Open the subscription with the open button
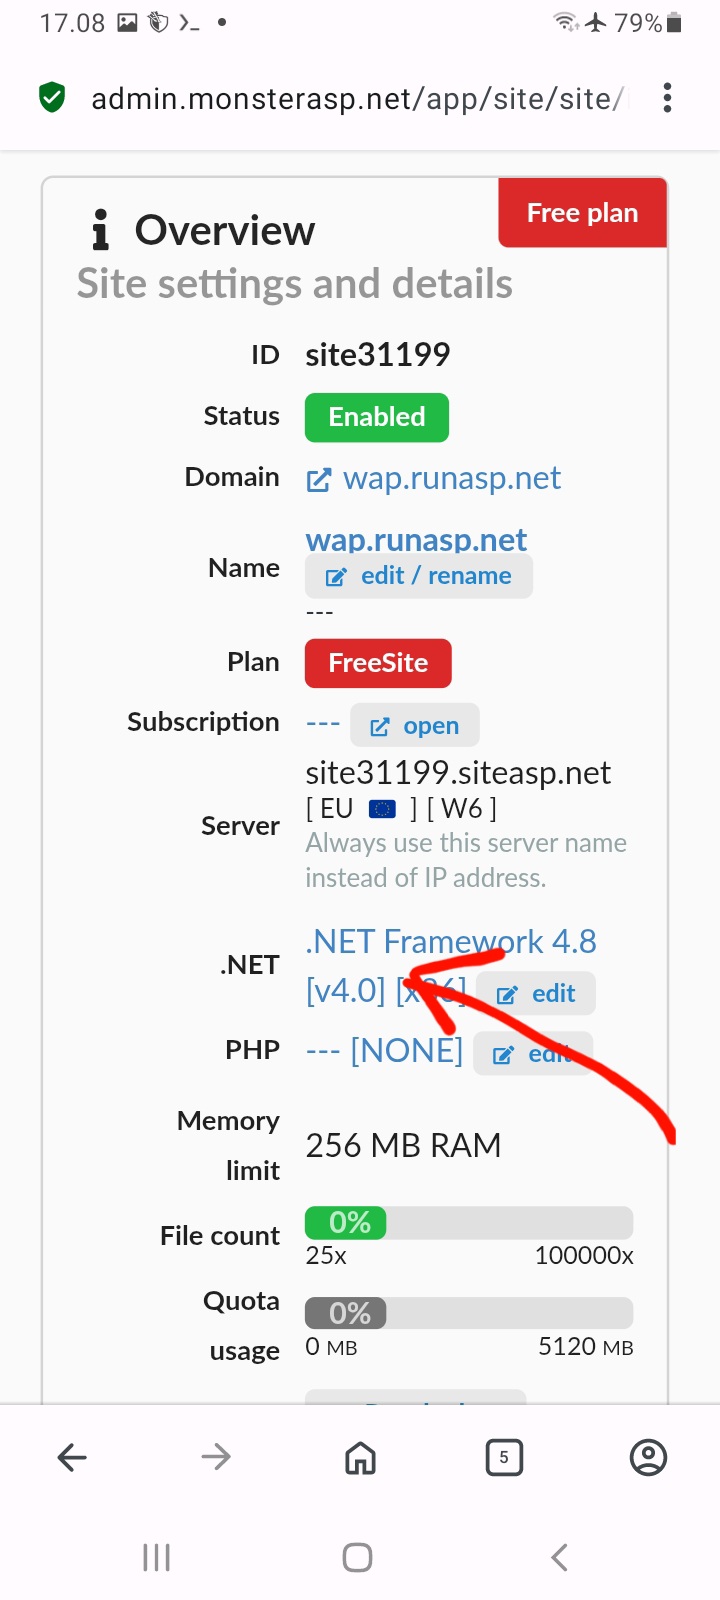Viewport: 720px width, 1600px height. click(x=415, y=726)
